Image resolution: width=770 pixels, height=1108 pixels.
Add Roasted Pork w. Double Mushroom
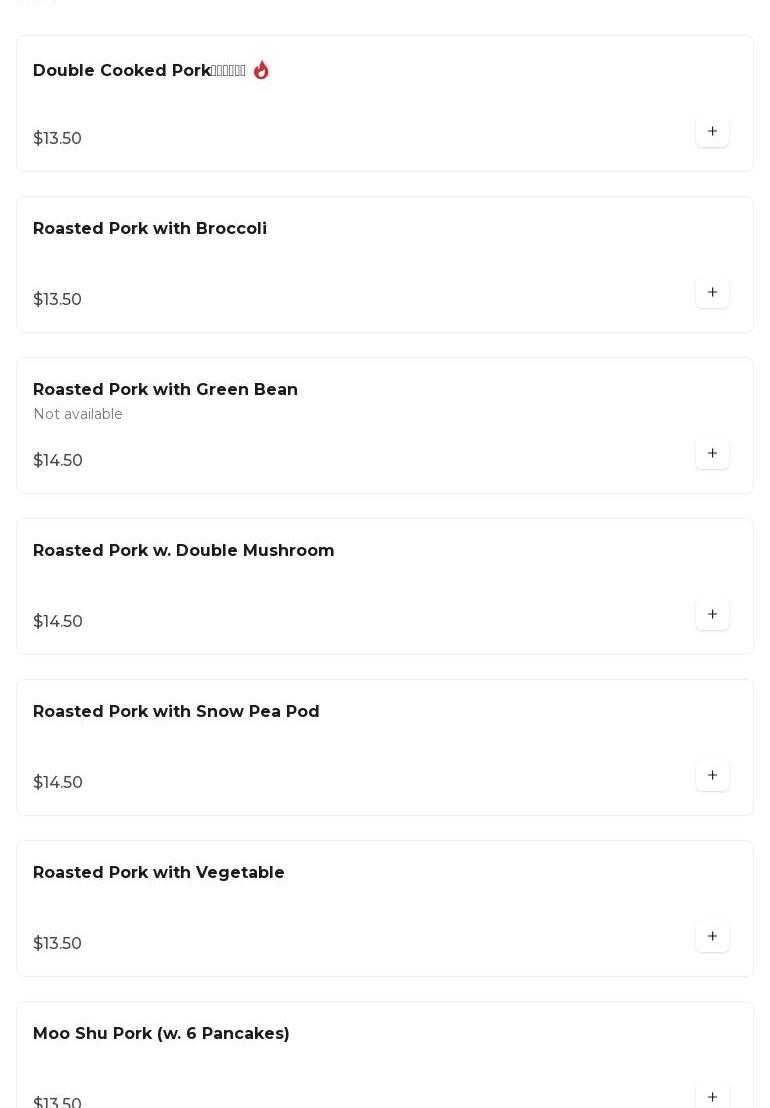coord(712,615)
